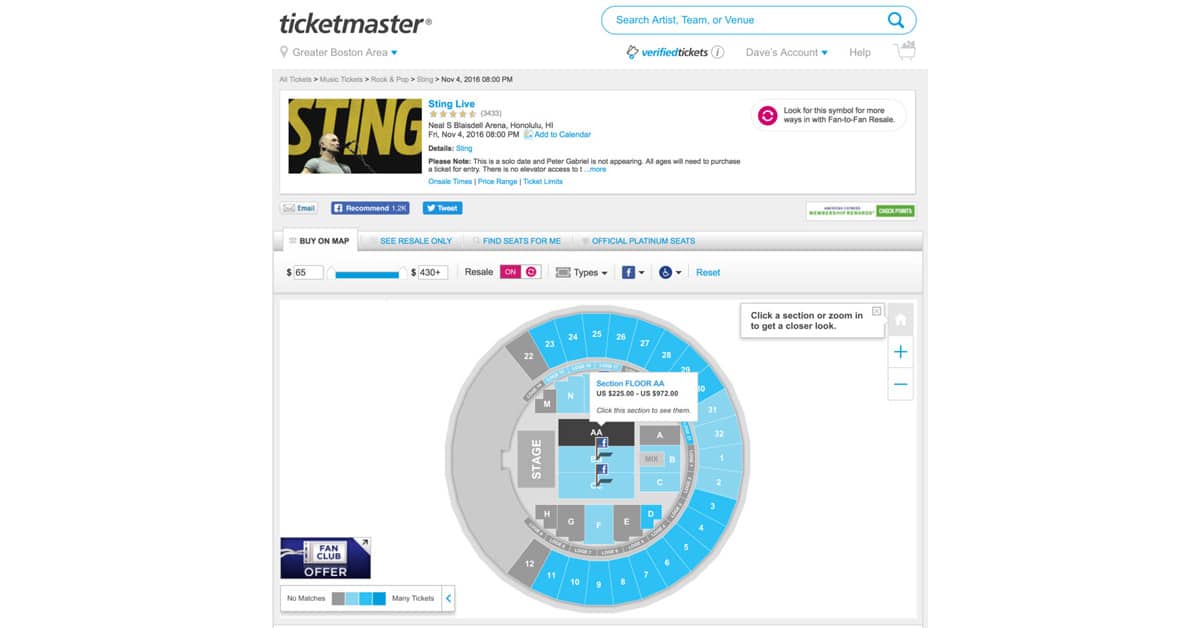Click the Email share icon
Viewport: 1200px width, 628px height.
pos(299,208)
